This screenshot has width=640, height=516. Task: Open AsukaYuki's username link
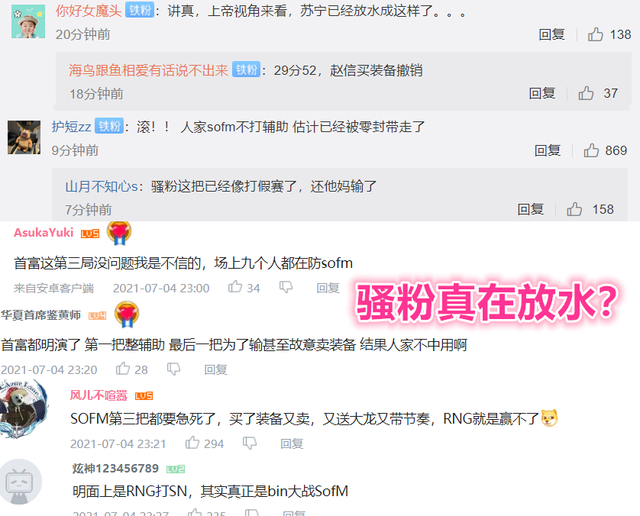pos(44,232)
